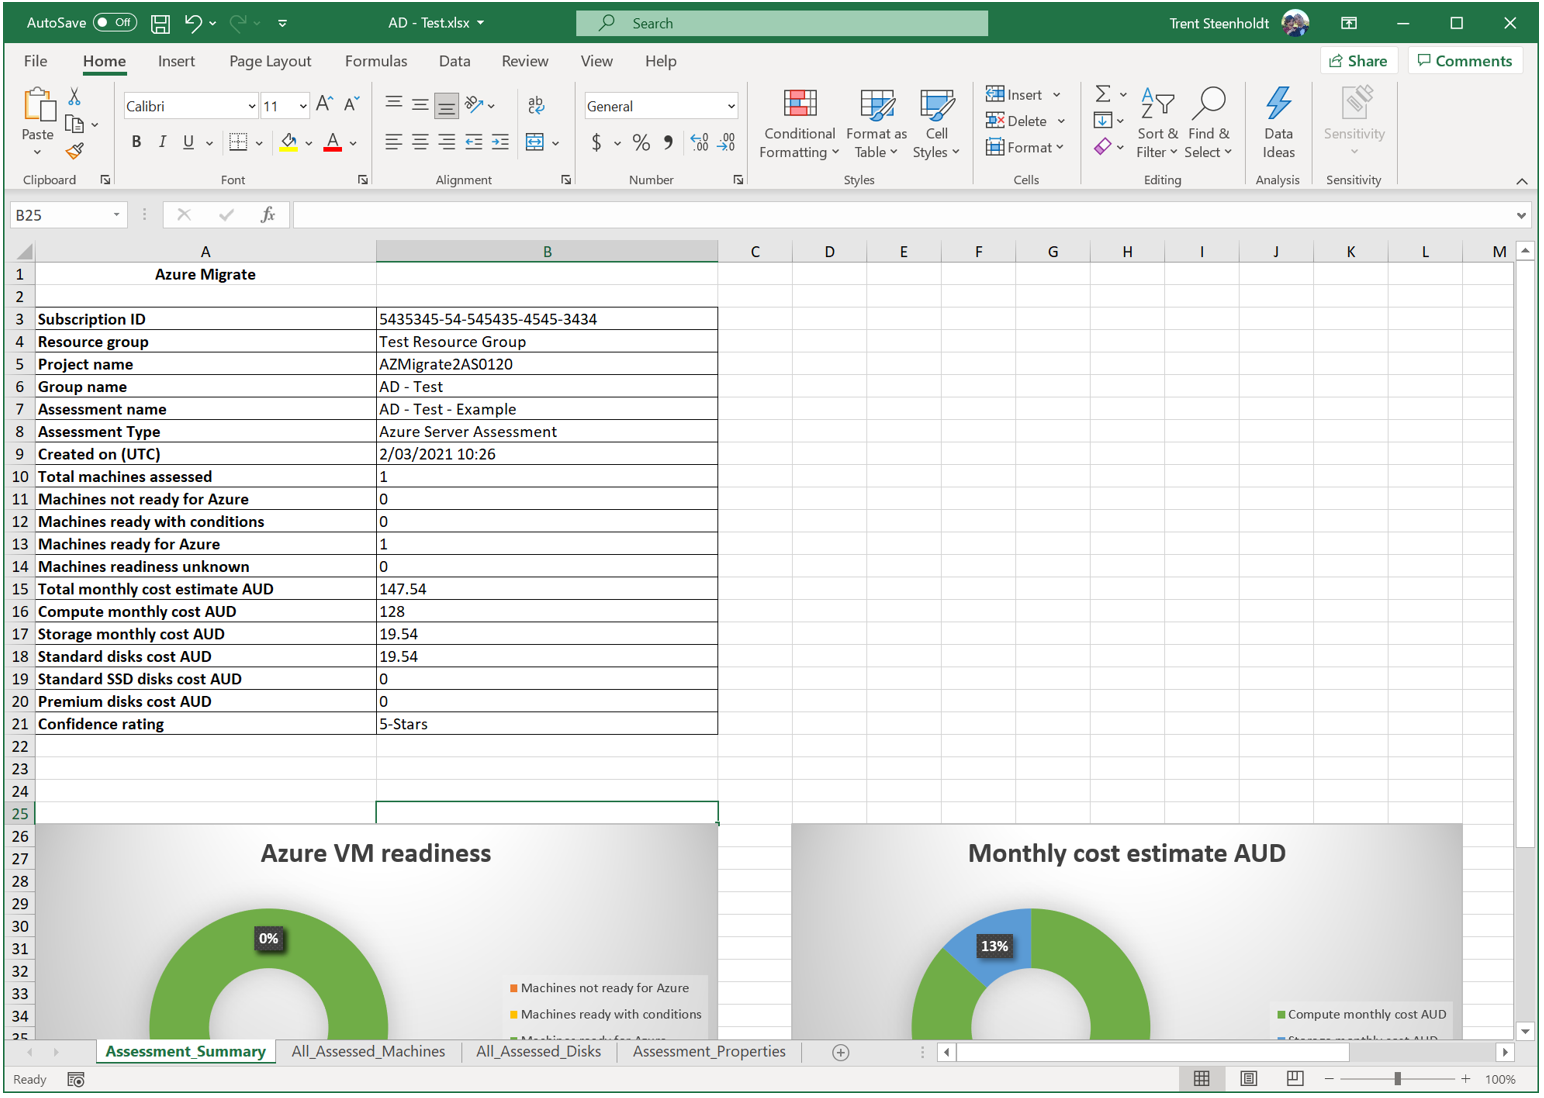The height and width of the screenshot is (1098, 1544).
Task: Open Conditional Formatting
Action: click(x=798, y=123)
